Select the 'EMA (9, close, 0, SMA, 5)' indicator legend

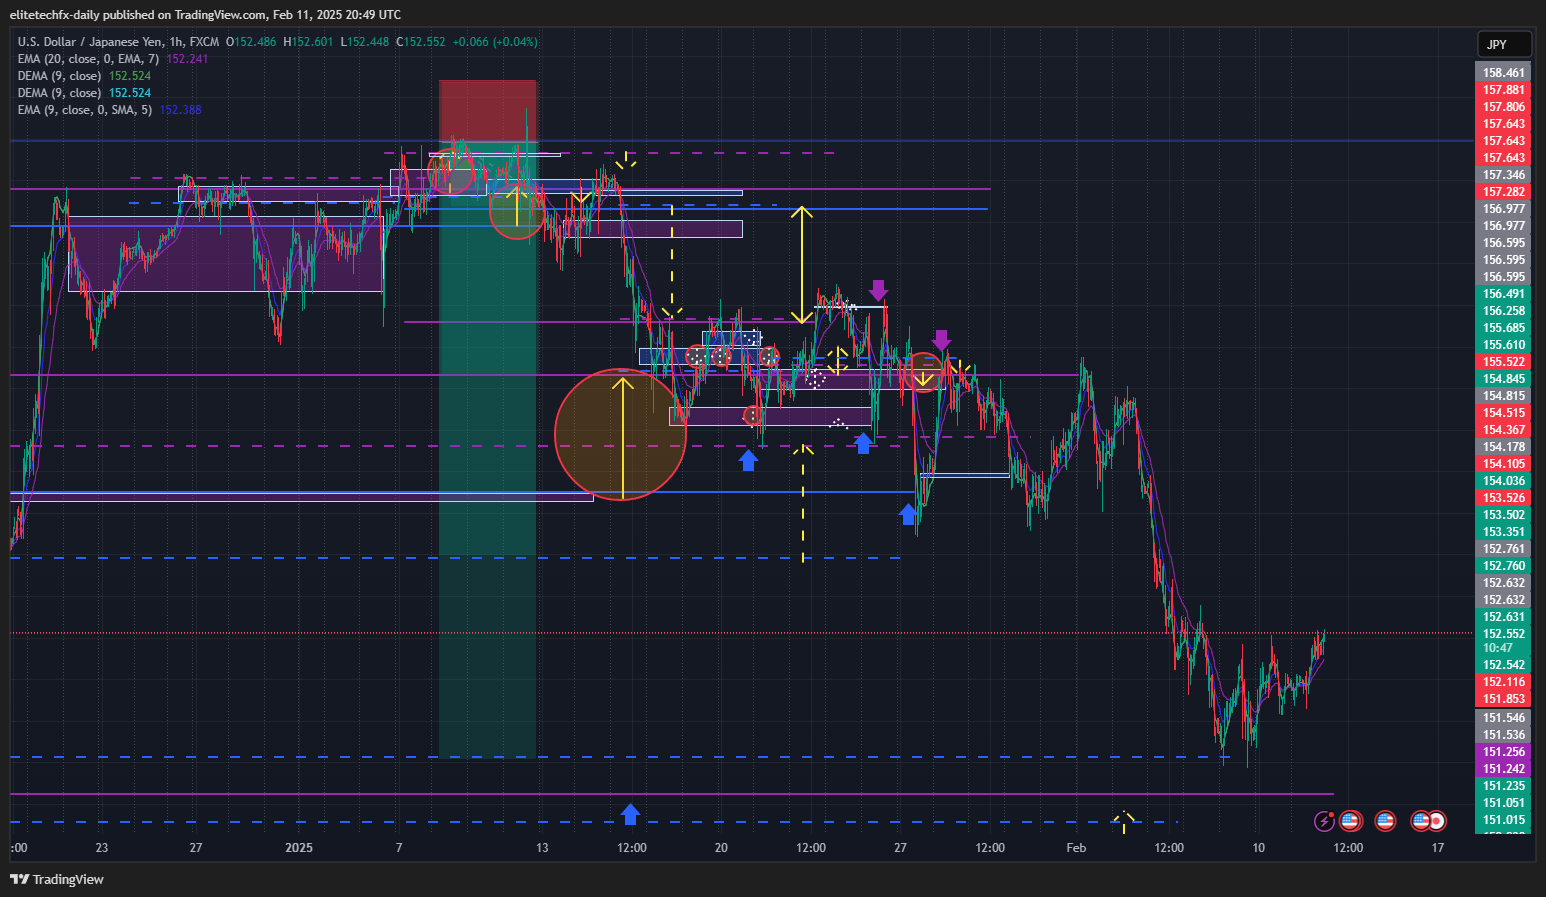click(85, 110)
